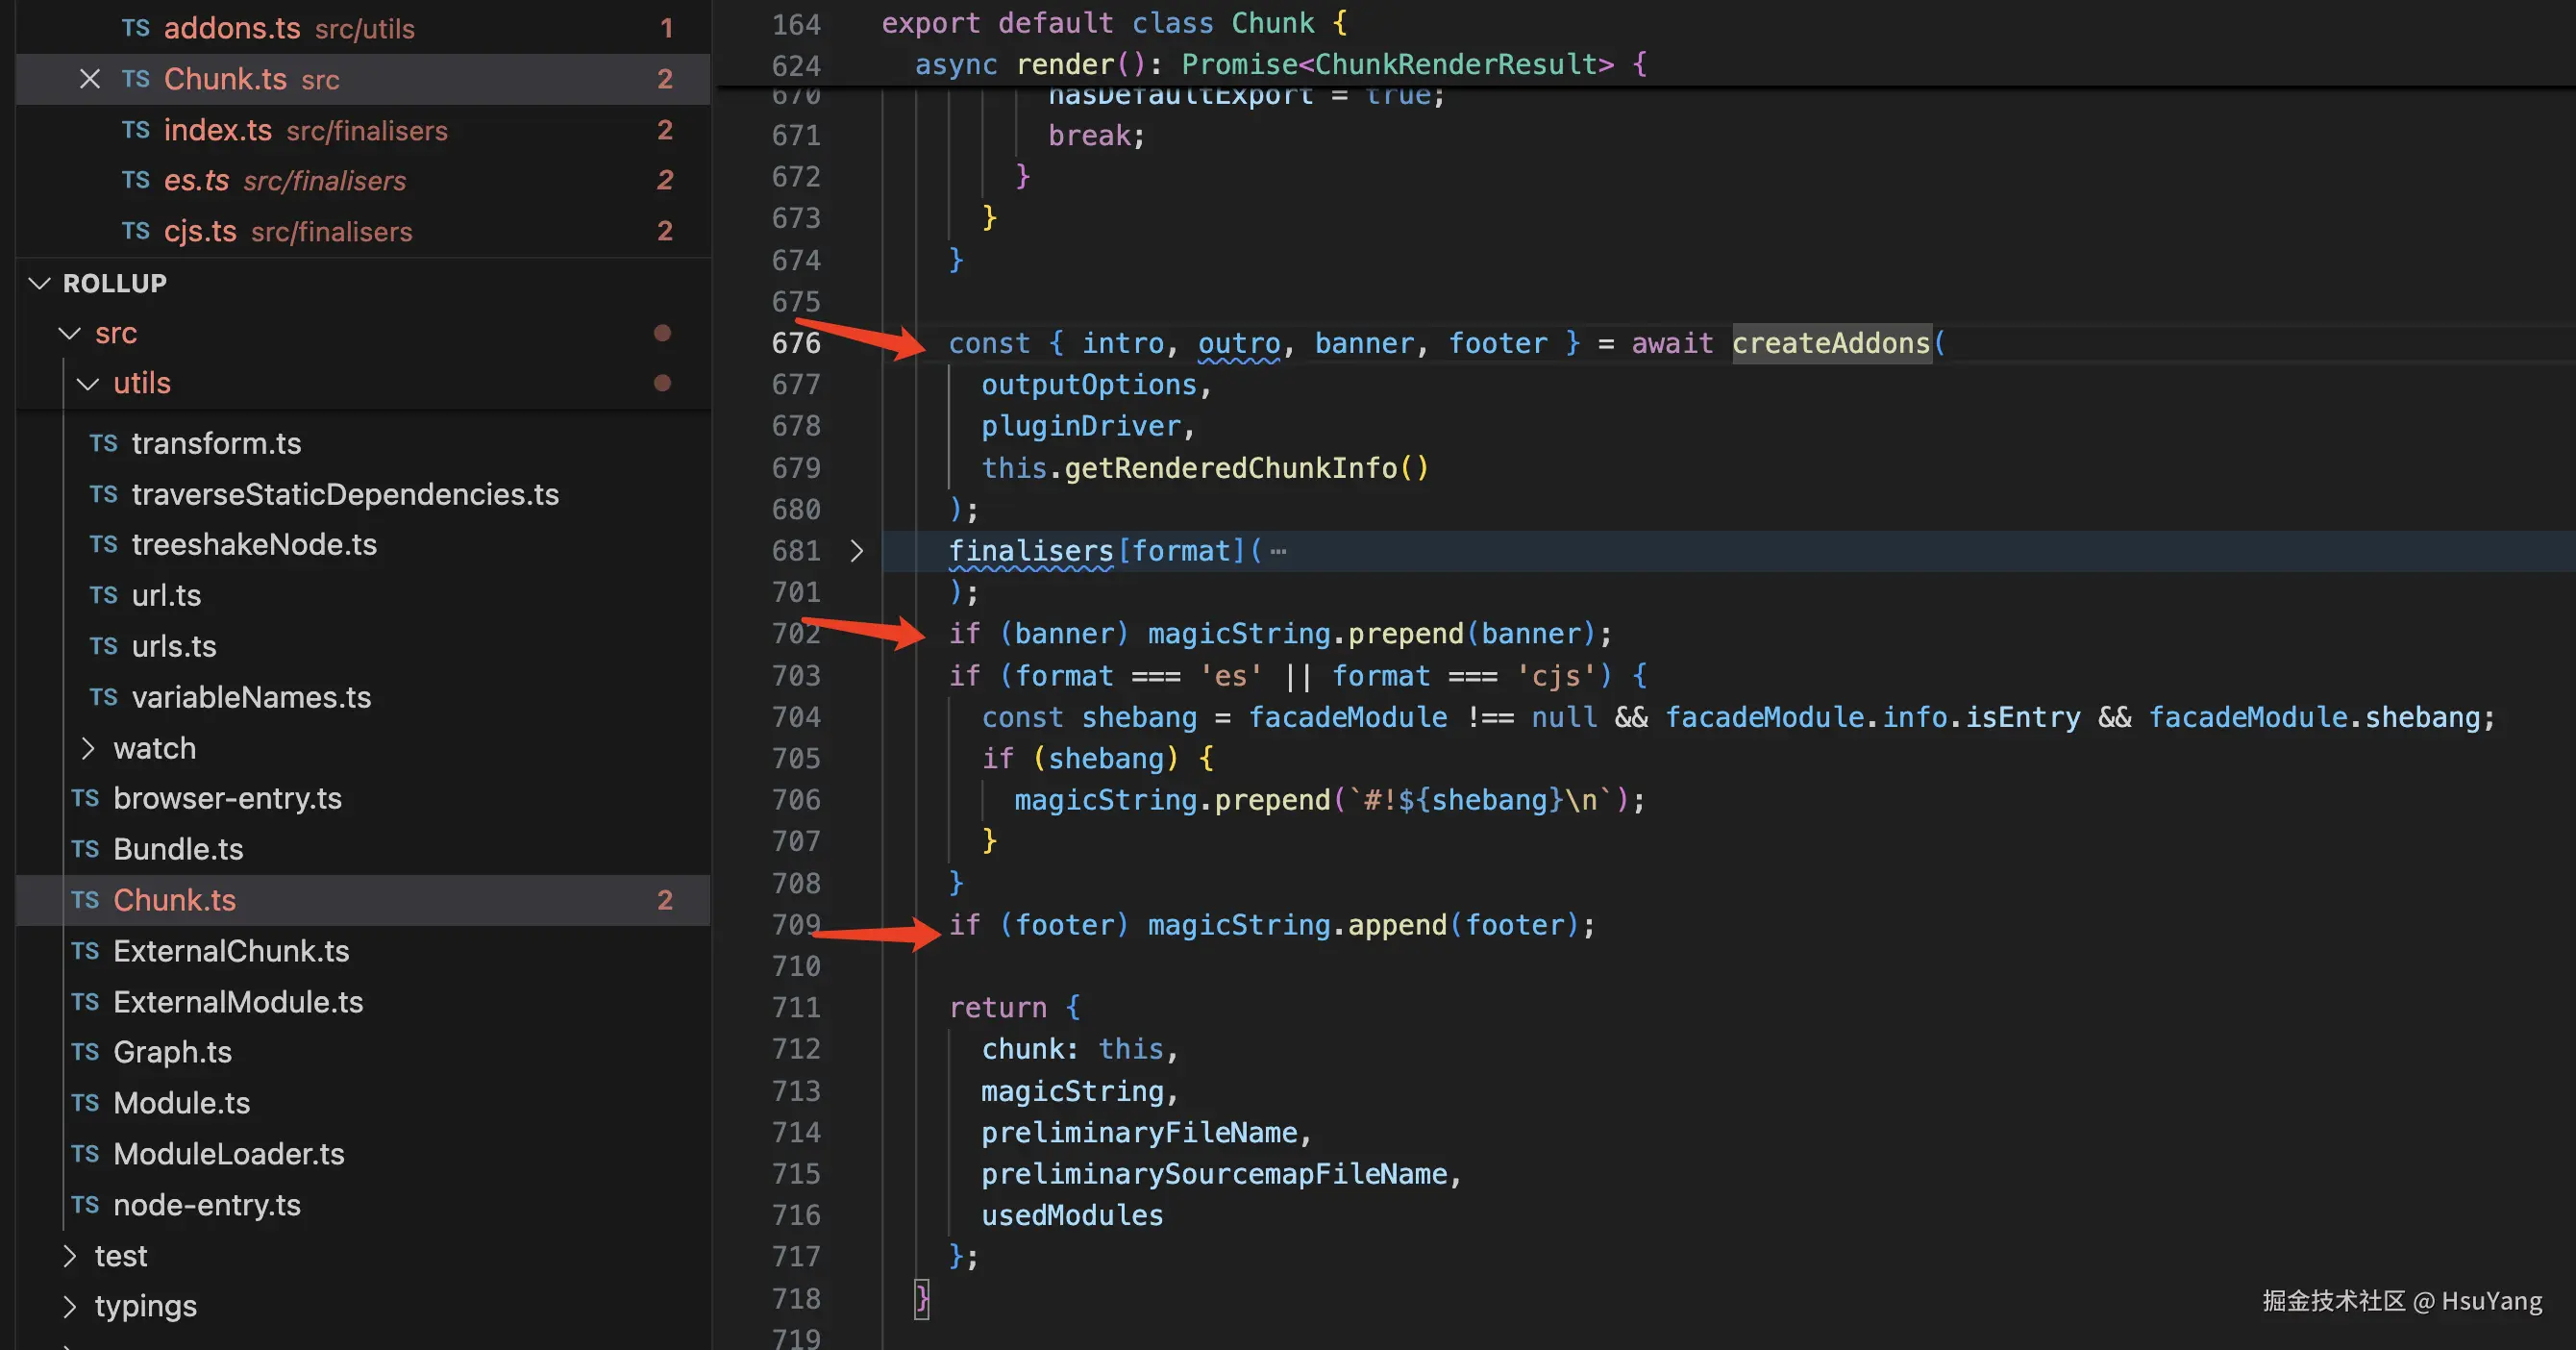
Task: Collapse the ROLLUP explorer section
Action: click(x=40, y=283)
